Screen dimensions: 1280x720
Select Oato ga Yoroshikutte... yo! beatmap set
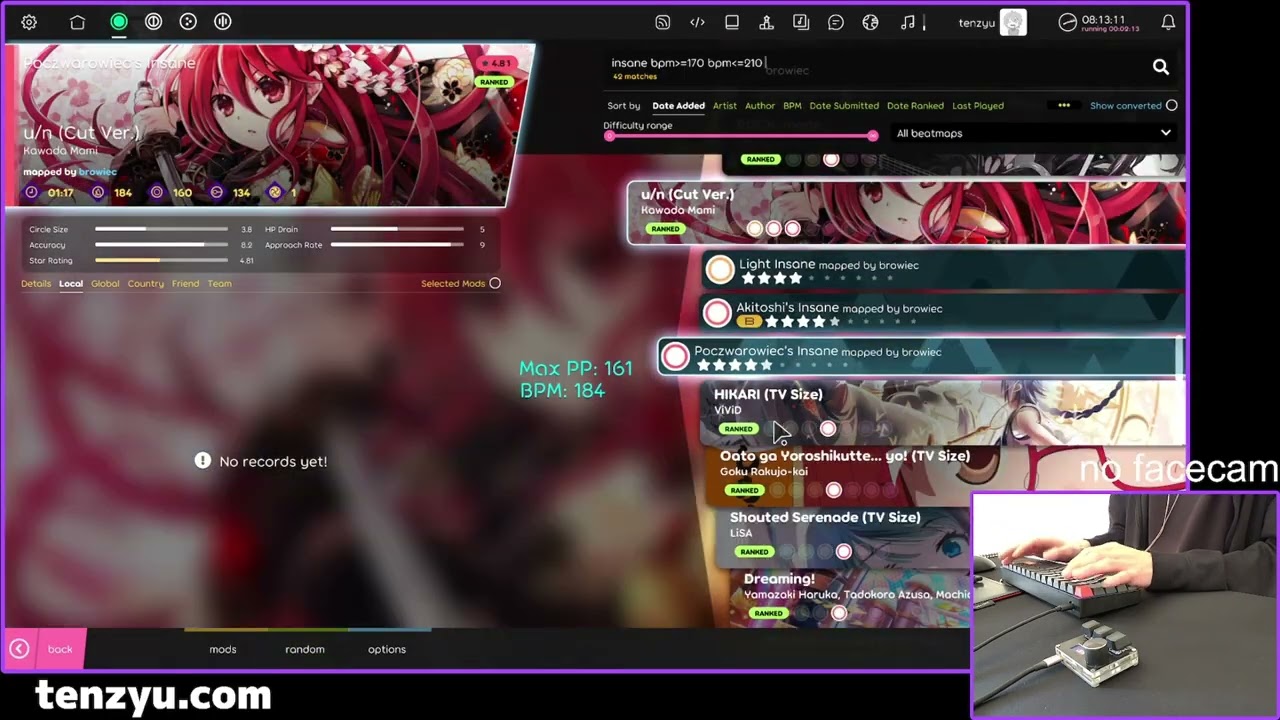pos(945,474)
